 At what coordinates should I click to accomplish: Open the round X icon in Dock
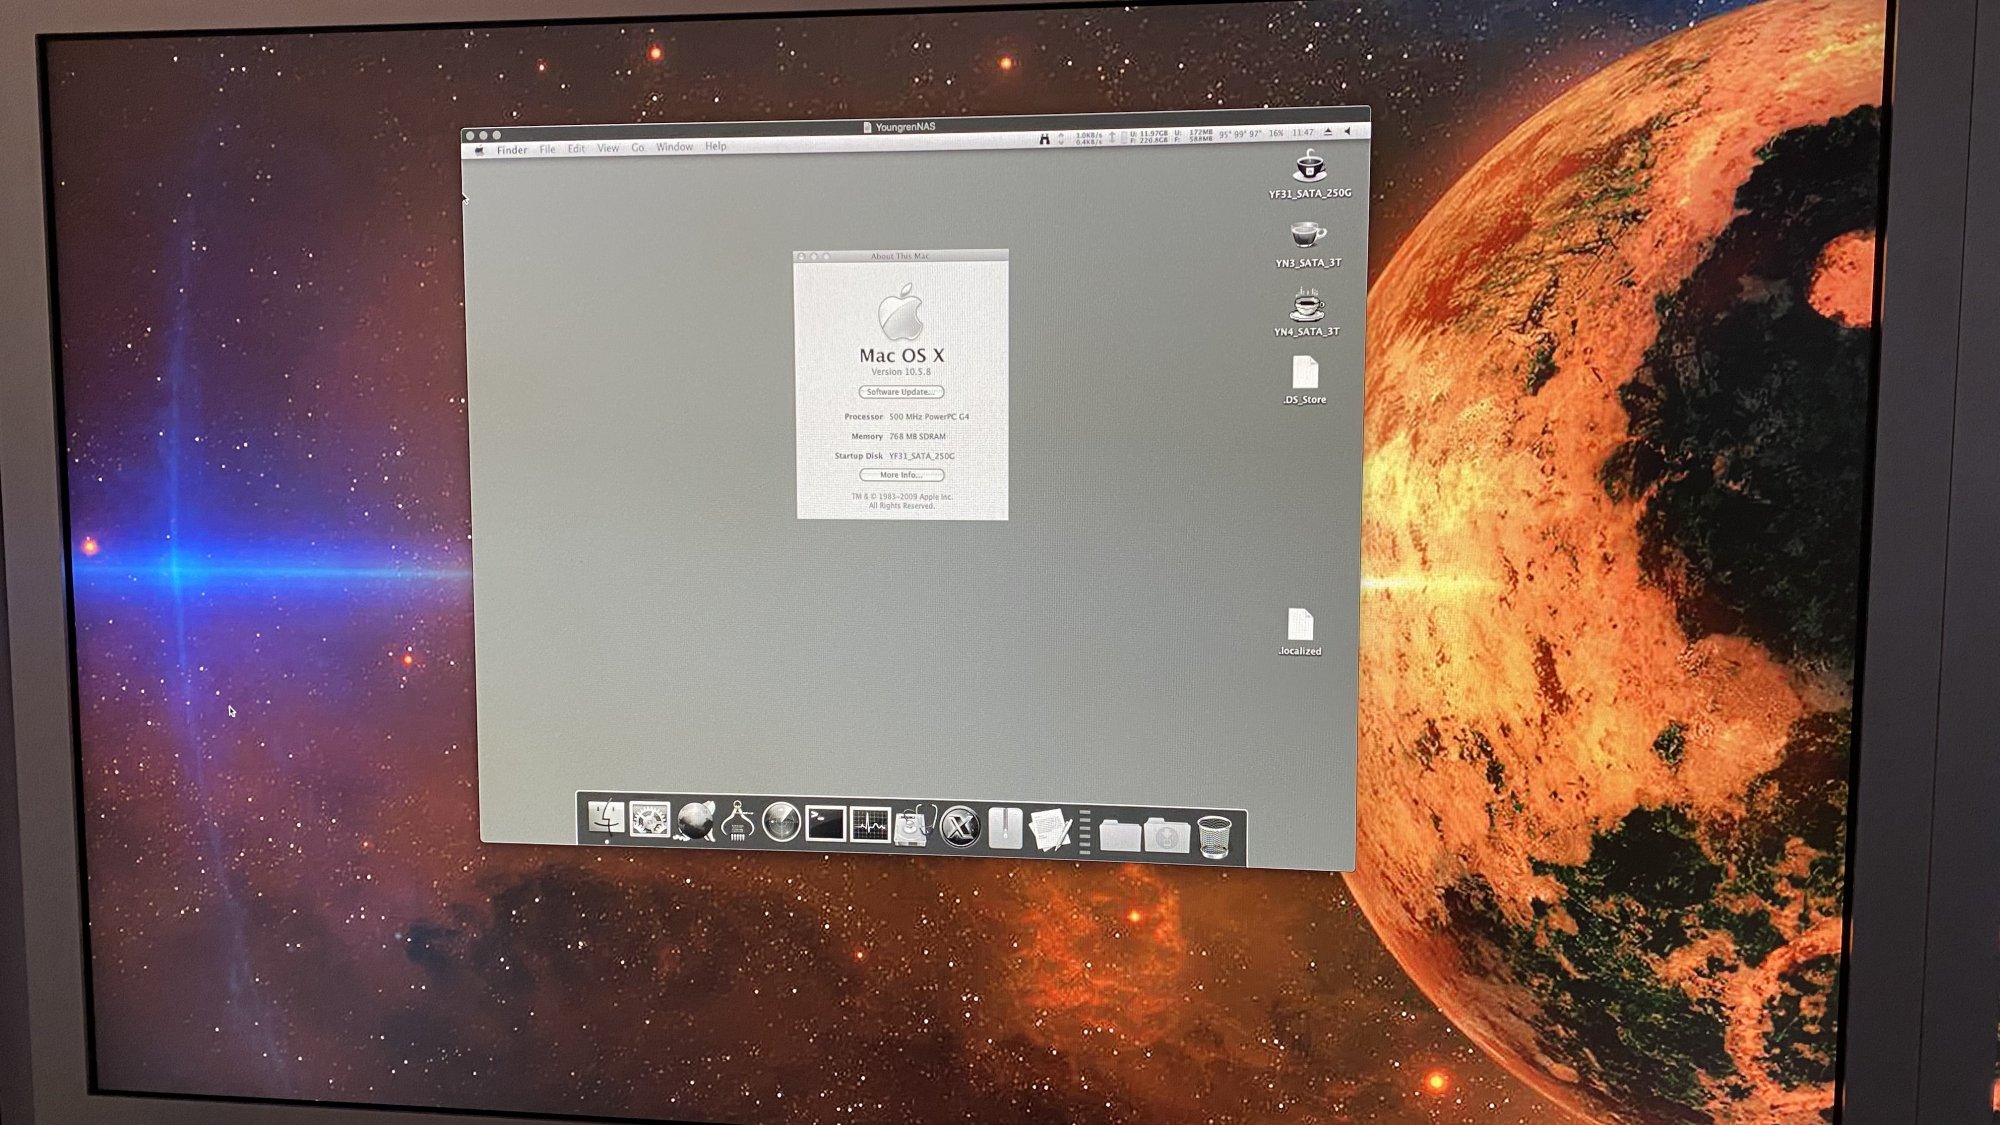960,827
